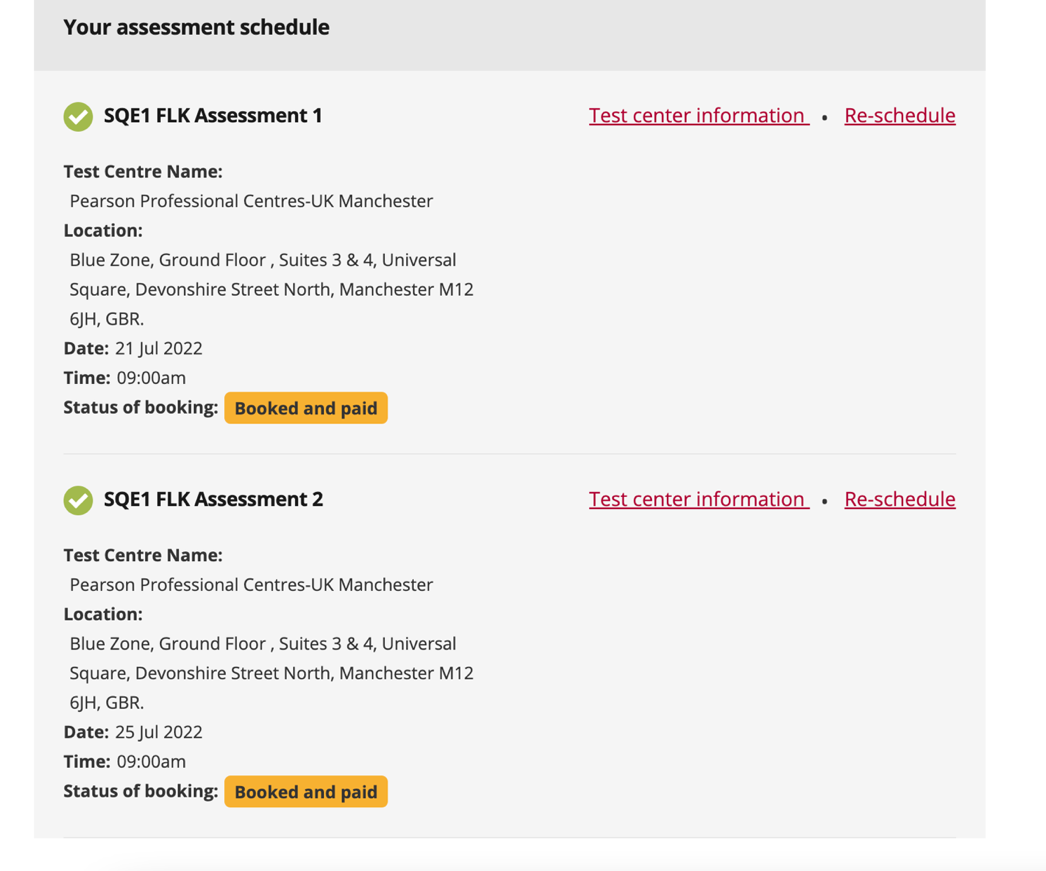This screenshot has width=1046, height=871.
Task: Open Test center information for Assessment 1
Action: [x=698, y=116]
